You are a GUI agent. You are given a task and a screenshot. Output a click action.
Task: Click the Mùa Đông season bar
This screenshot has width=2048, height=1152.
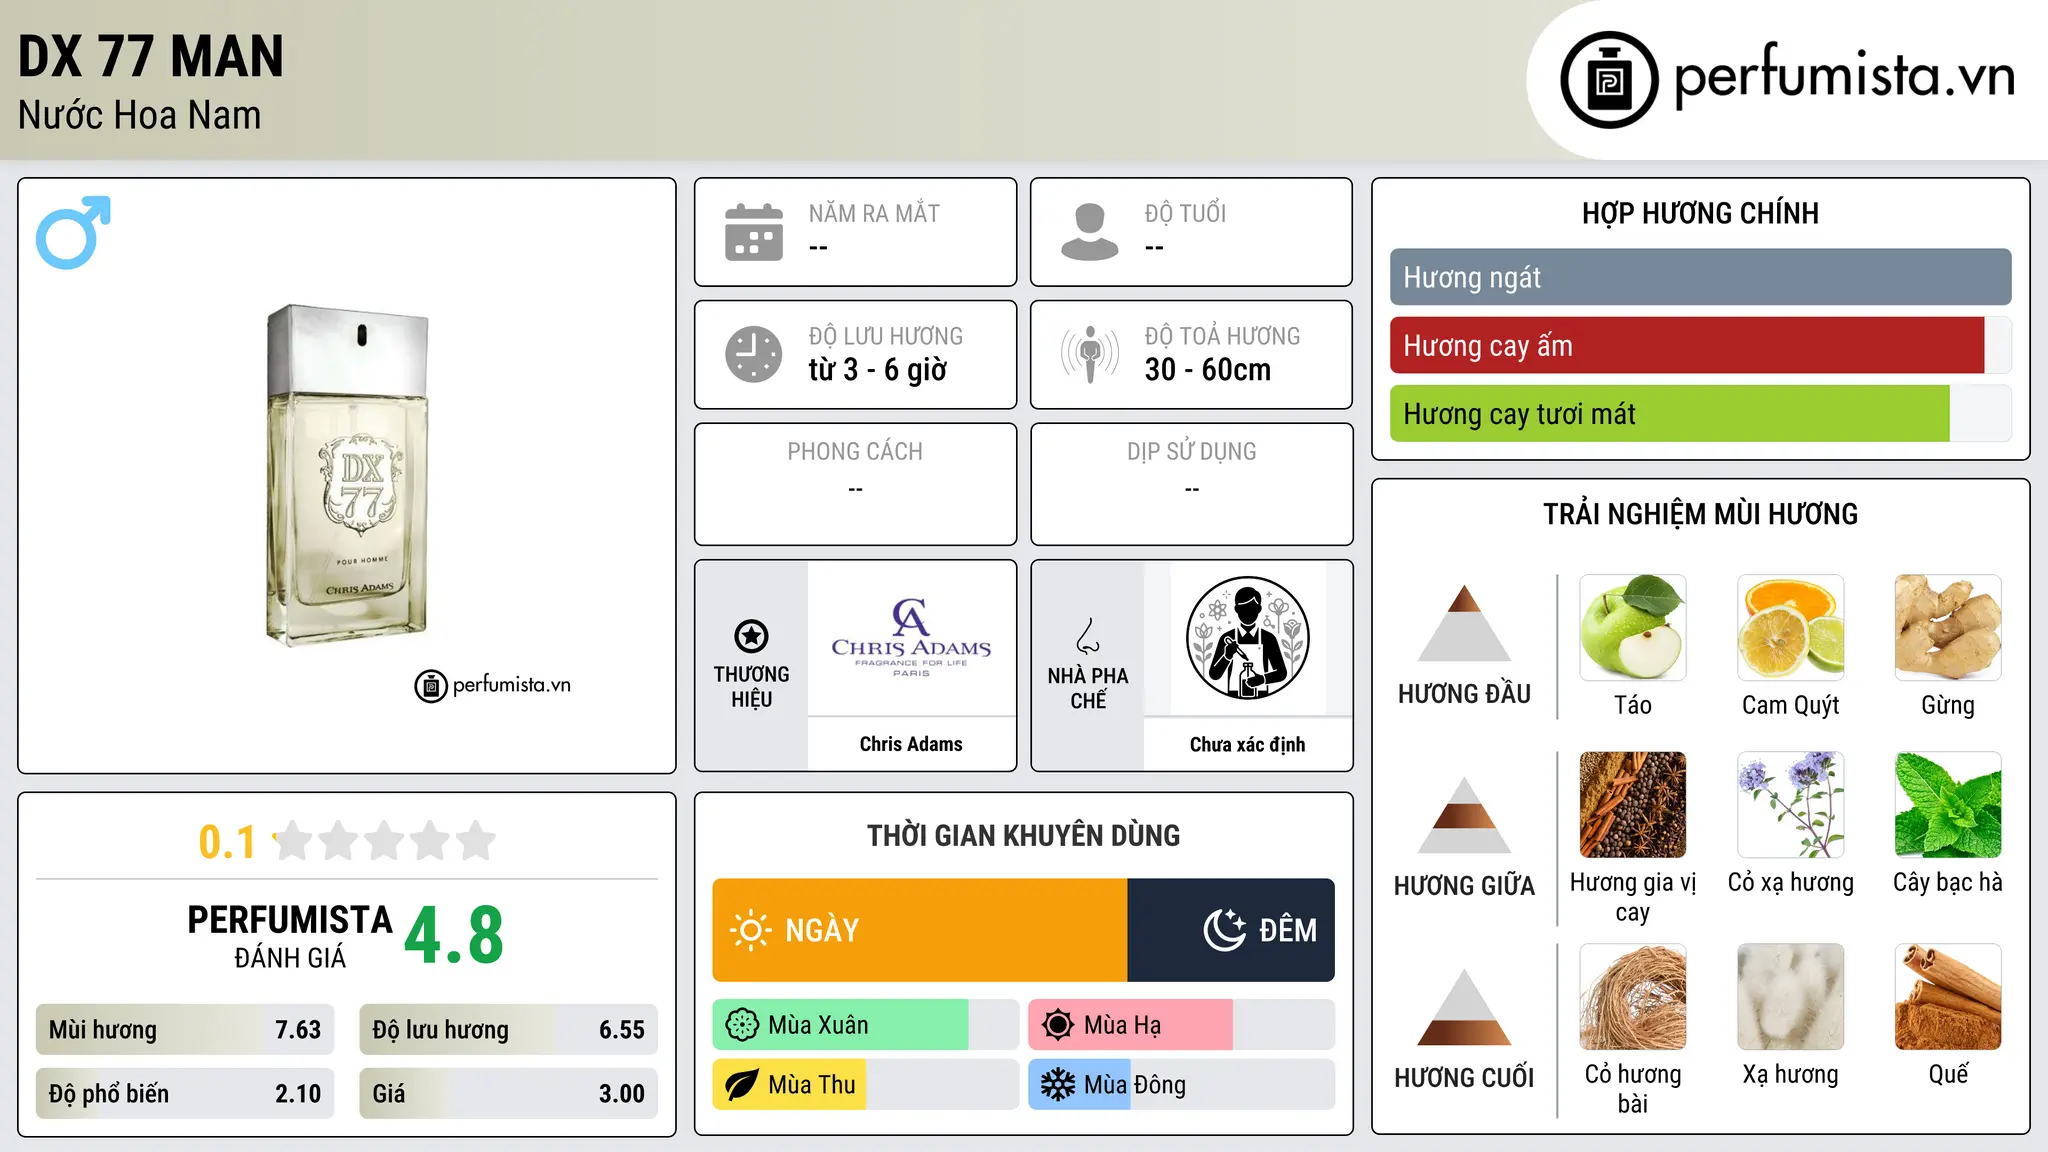click(1181, 1085)
